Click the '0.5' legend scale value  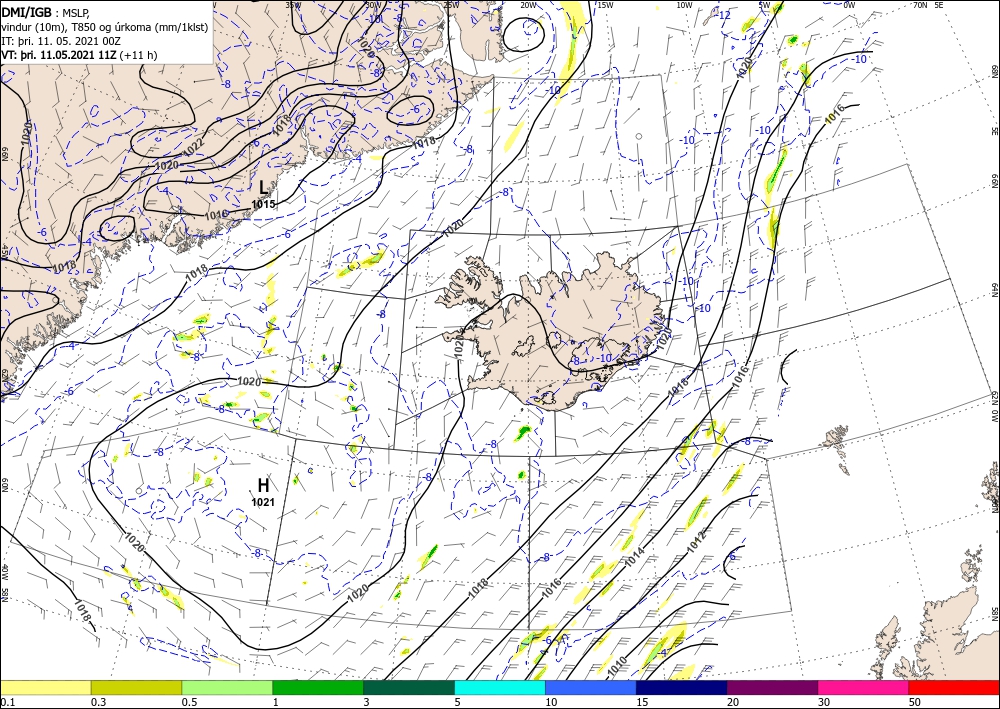pos(189,702)
